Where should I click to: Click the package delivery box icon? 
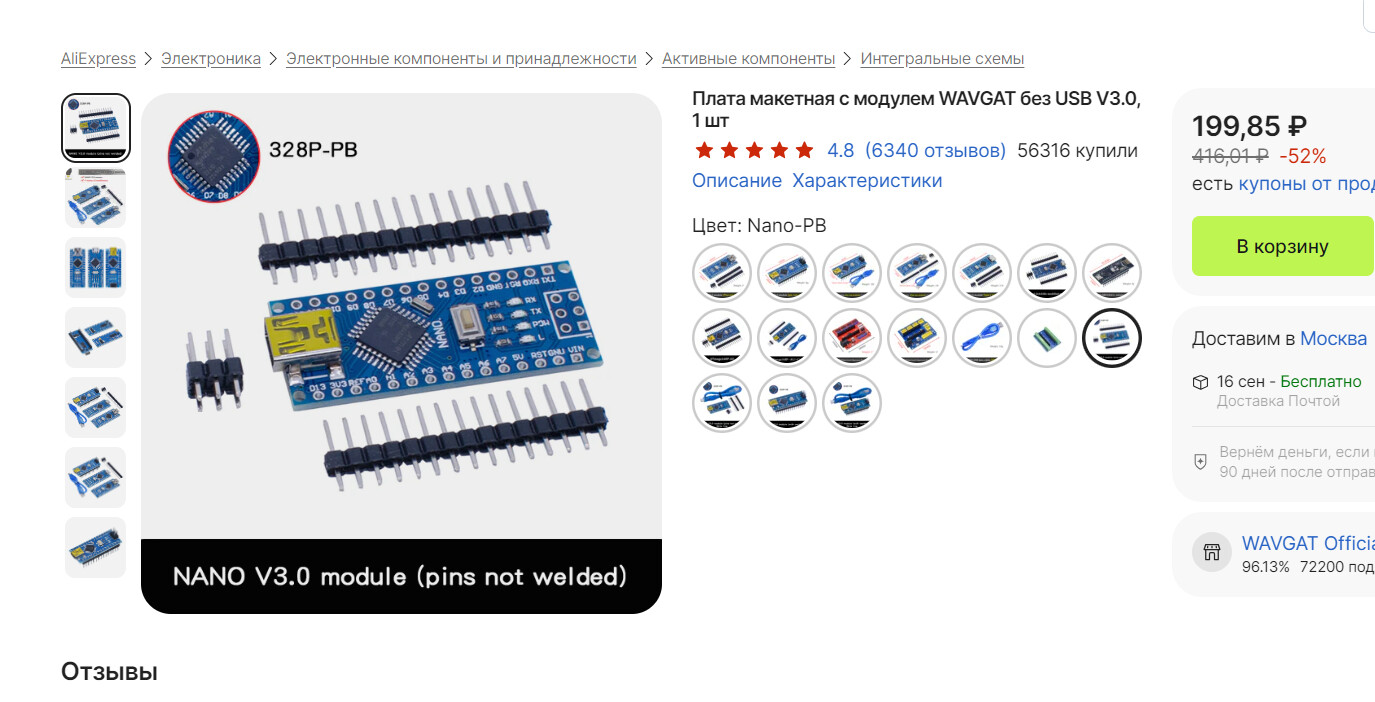(x=1201, y=382)
